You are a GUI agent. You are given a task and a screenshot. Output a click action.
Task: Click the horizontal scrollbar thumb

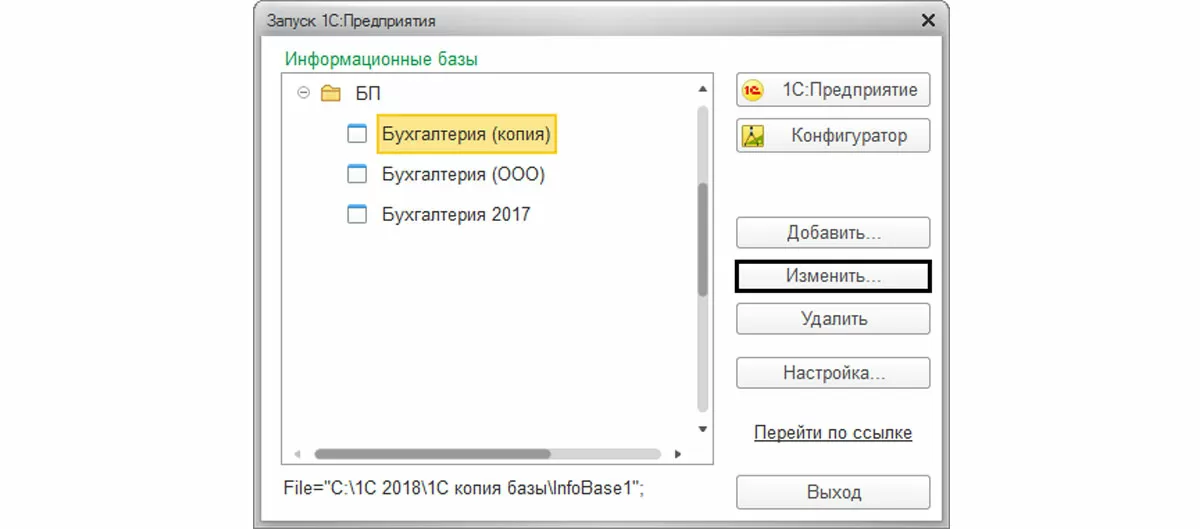coord(432,454)
